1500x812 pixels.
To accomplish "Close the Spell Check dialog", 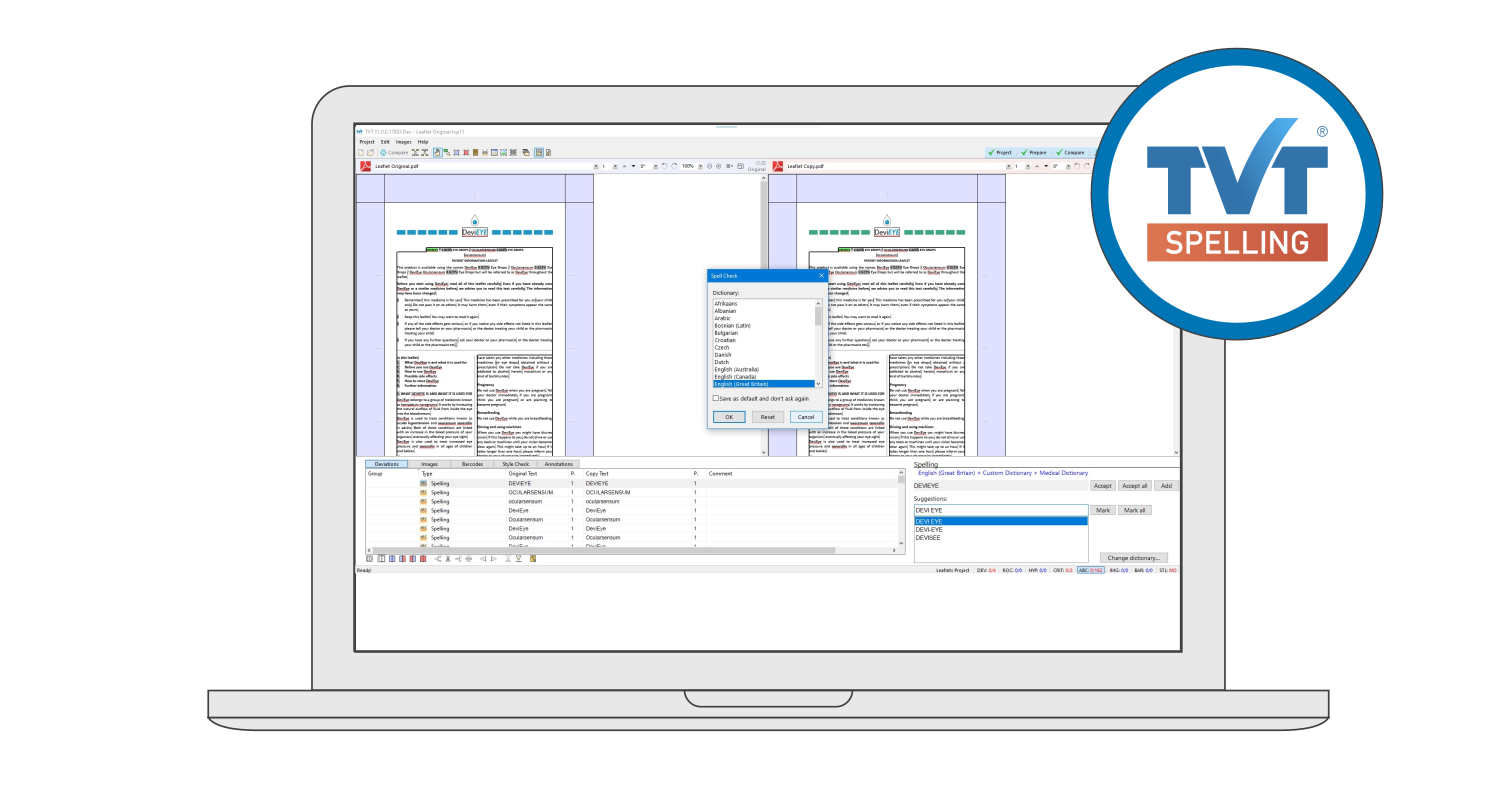I will coord(821,274).
